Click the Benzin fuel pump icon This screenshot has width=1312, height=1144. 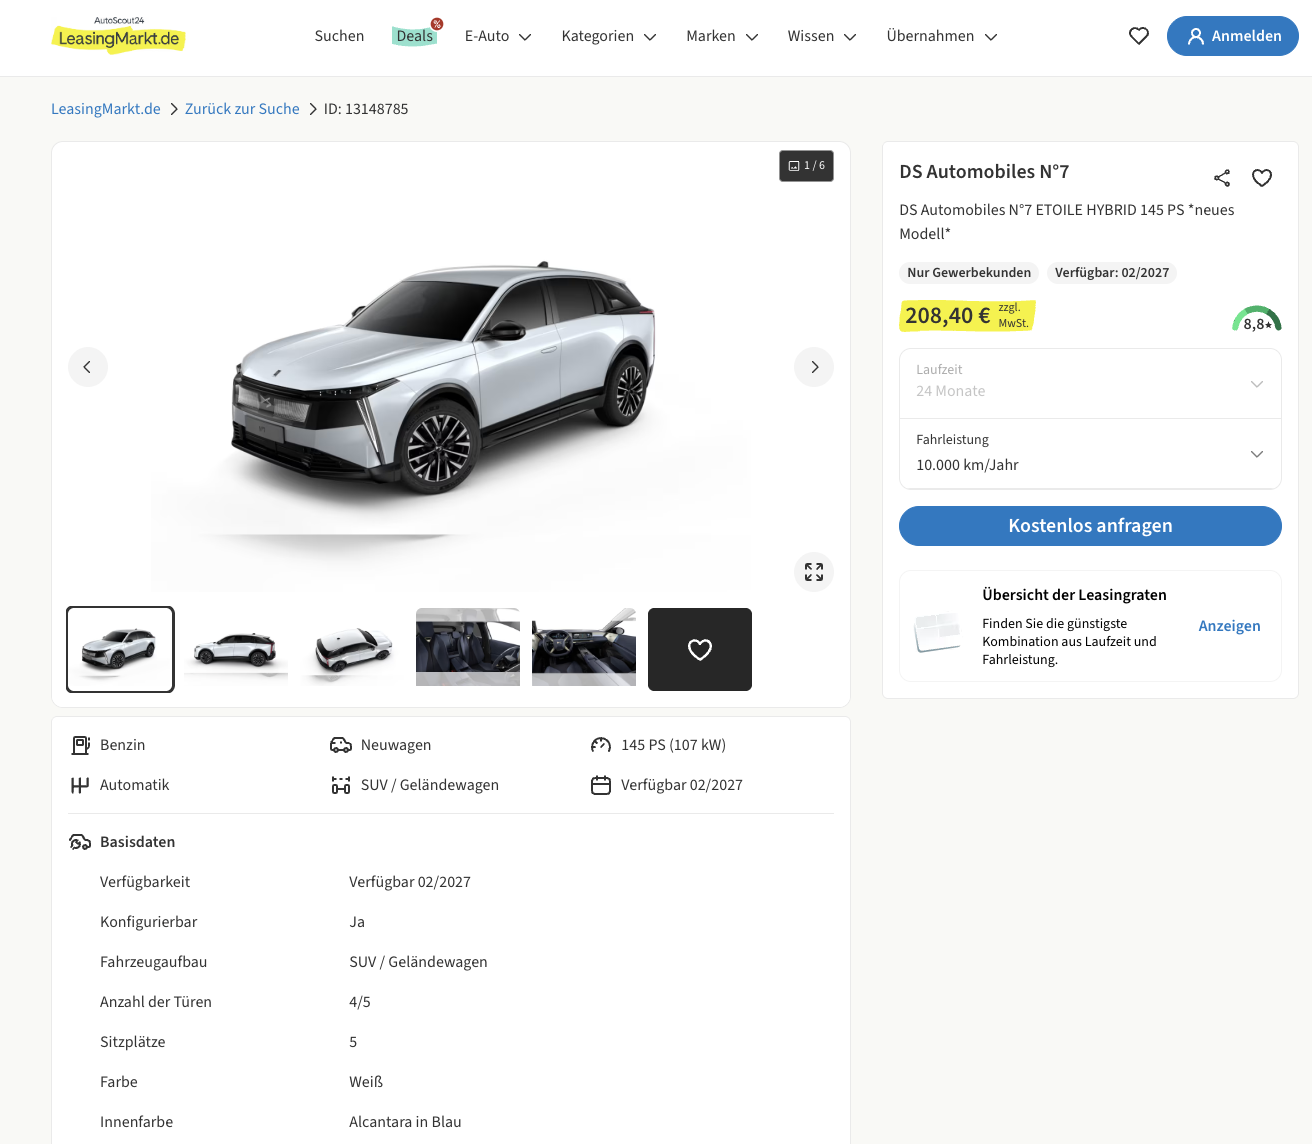pyautogui.click(x=81, y=745)
